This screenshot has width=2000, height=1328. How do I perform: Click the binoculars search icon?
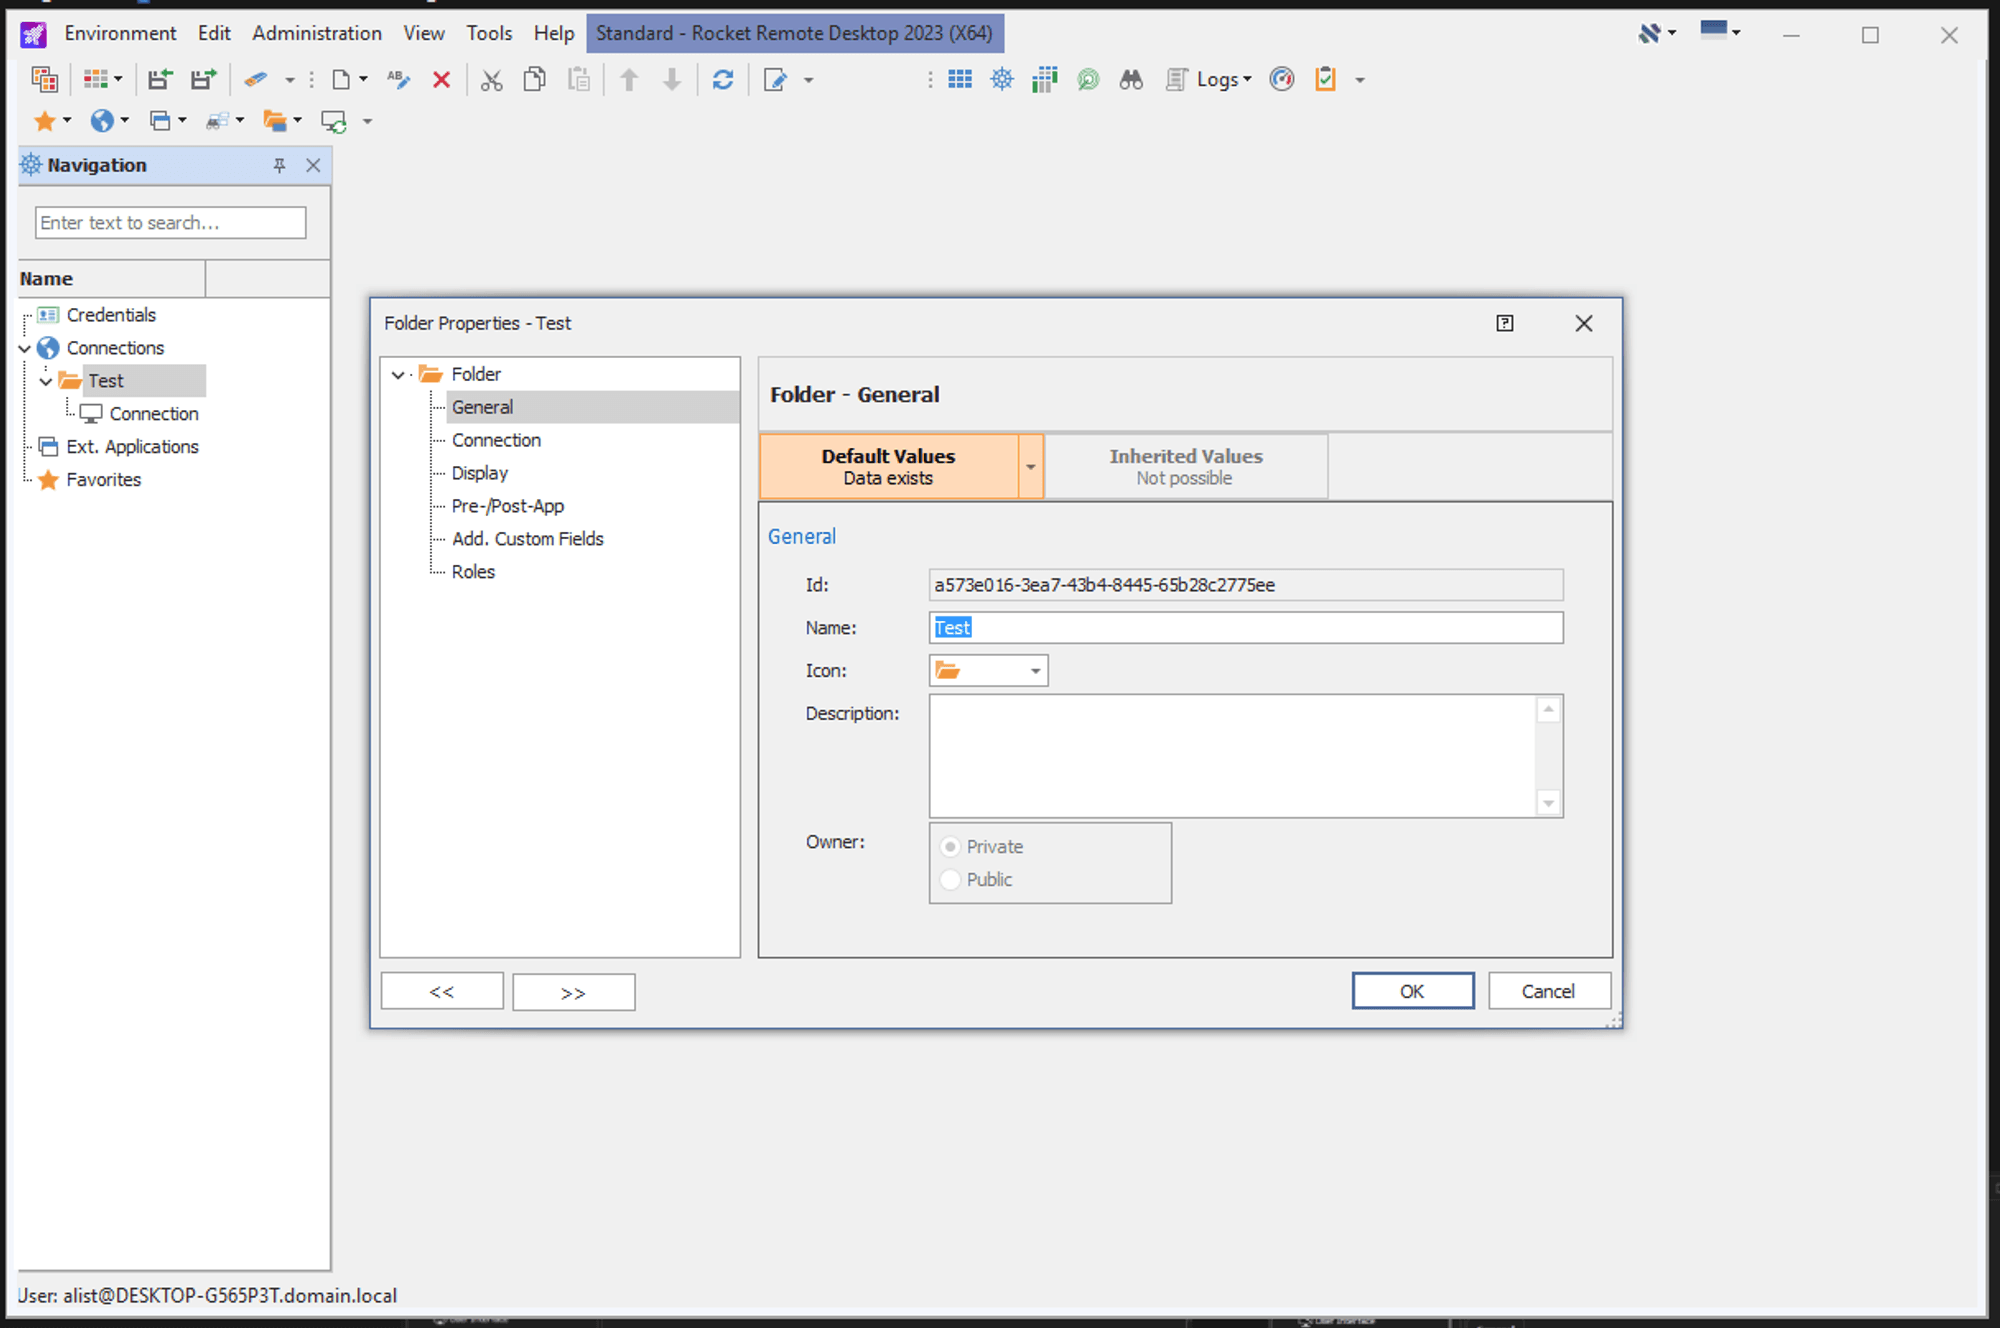point(1131,80)
